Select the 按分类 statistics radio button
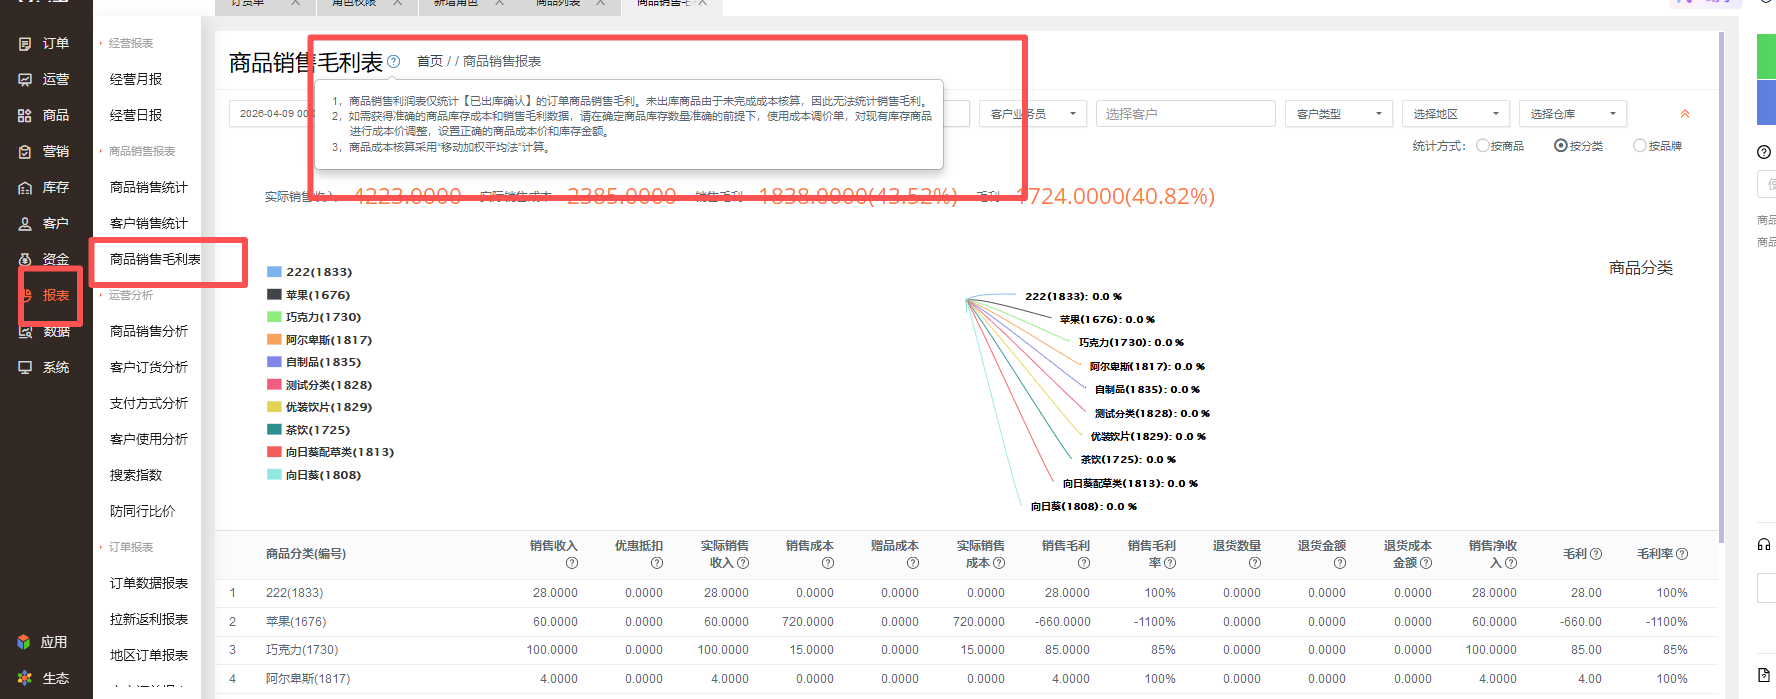Screen dimensions: 1776x699 [x=1561, y=146]
